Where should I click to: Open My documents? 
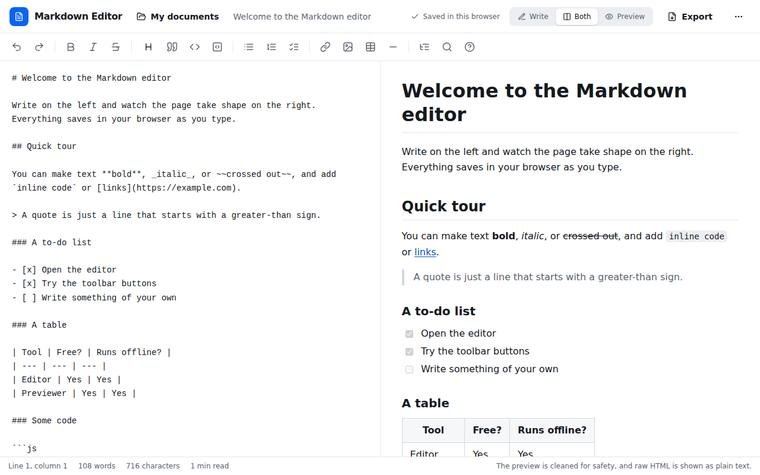178,16
